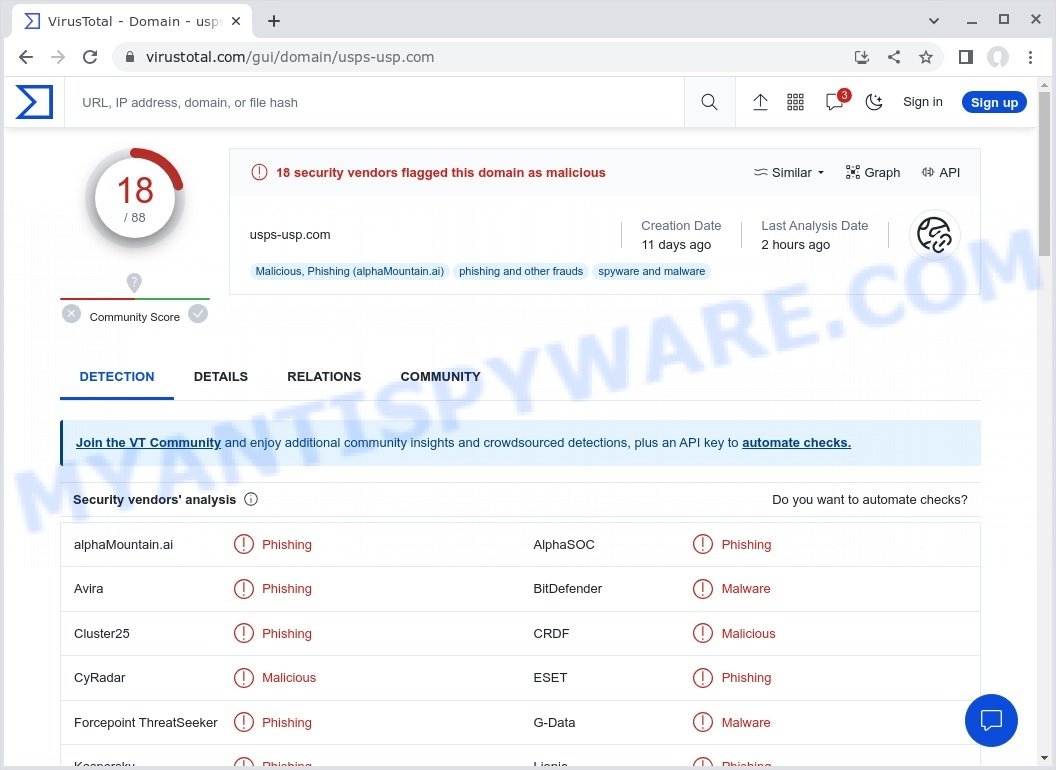Click the search magnifier icon
Viewport: 1056px width, 770px height.
[x=709, y=102]
